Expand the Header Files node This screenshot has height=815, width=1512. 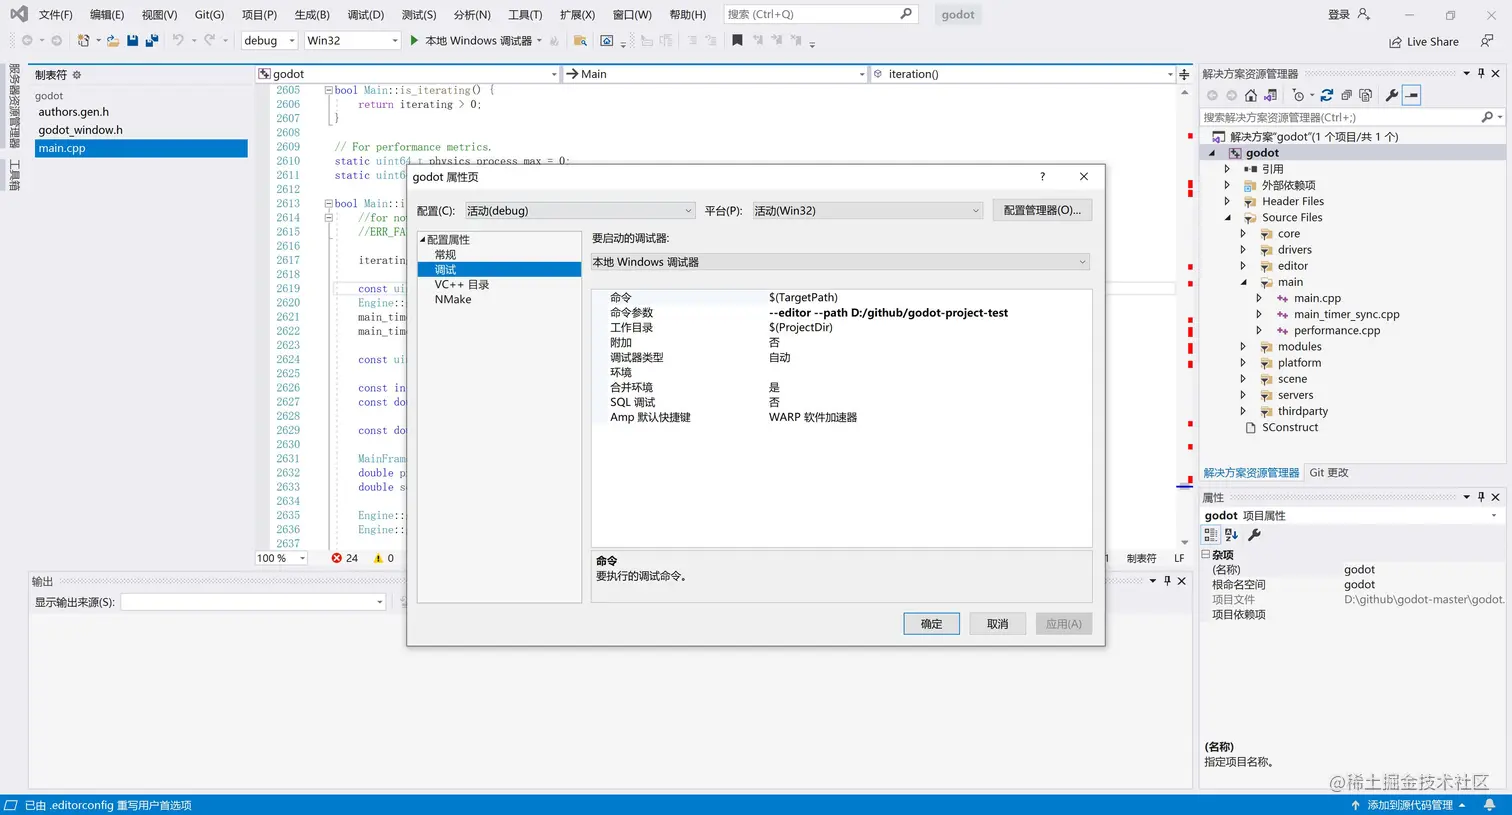1228,201
